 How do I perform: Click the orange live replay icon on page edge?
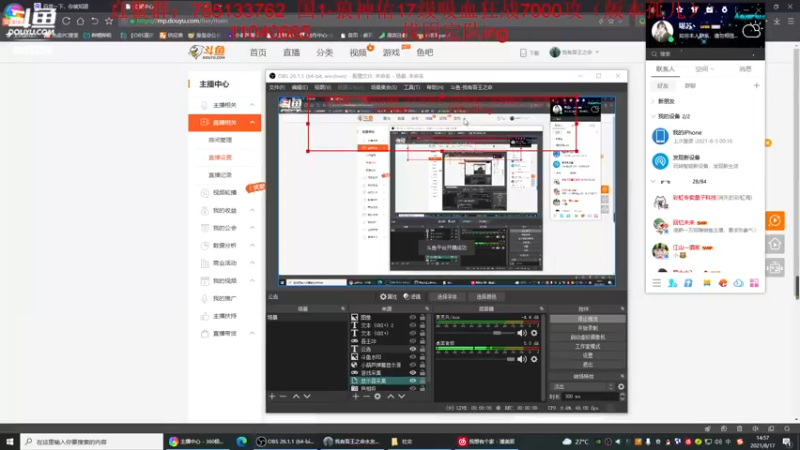tap(775, 221)
